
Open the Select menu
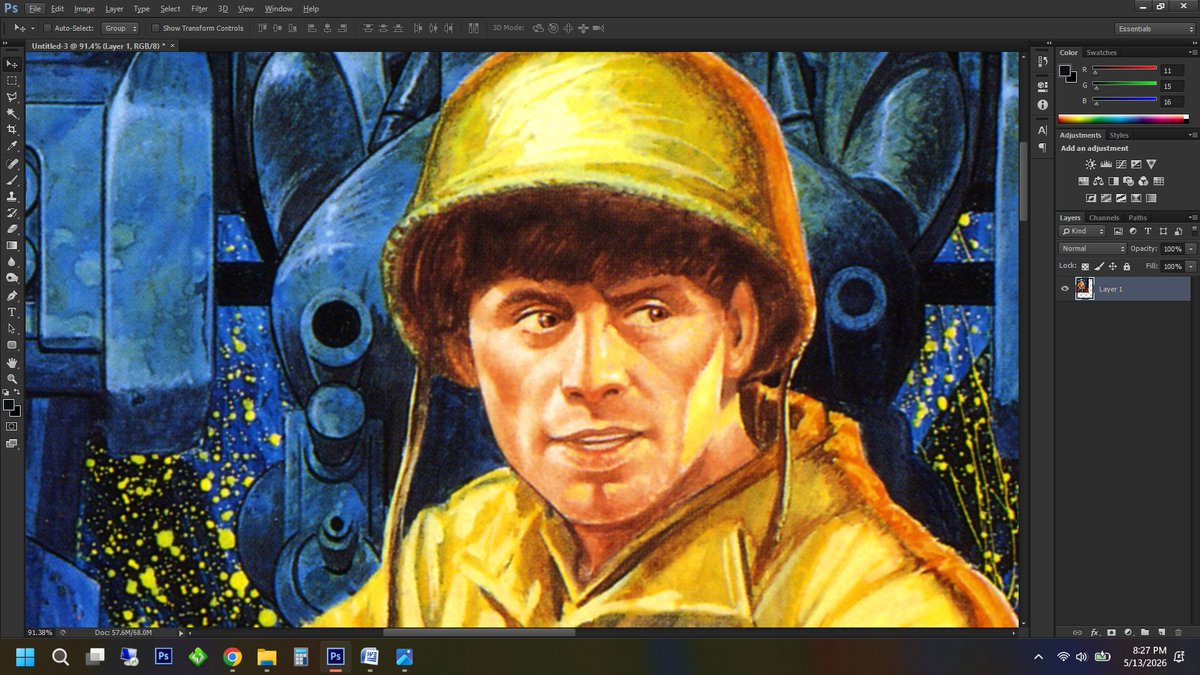(x=170, y=8)
